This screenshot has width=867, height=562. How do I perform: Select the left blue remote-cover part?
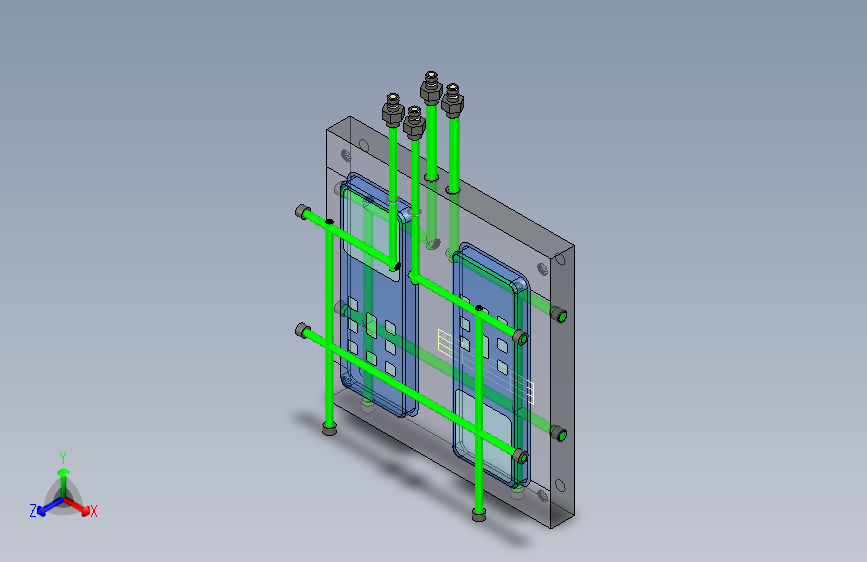378,295
